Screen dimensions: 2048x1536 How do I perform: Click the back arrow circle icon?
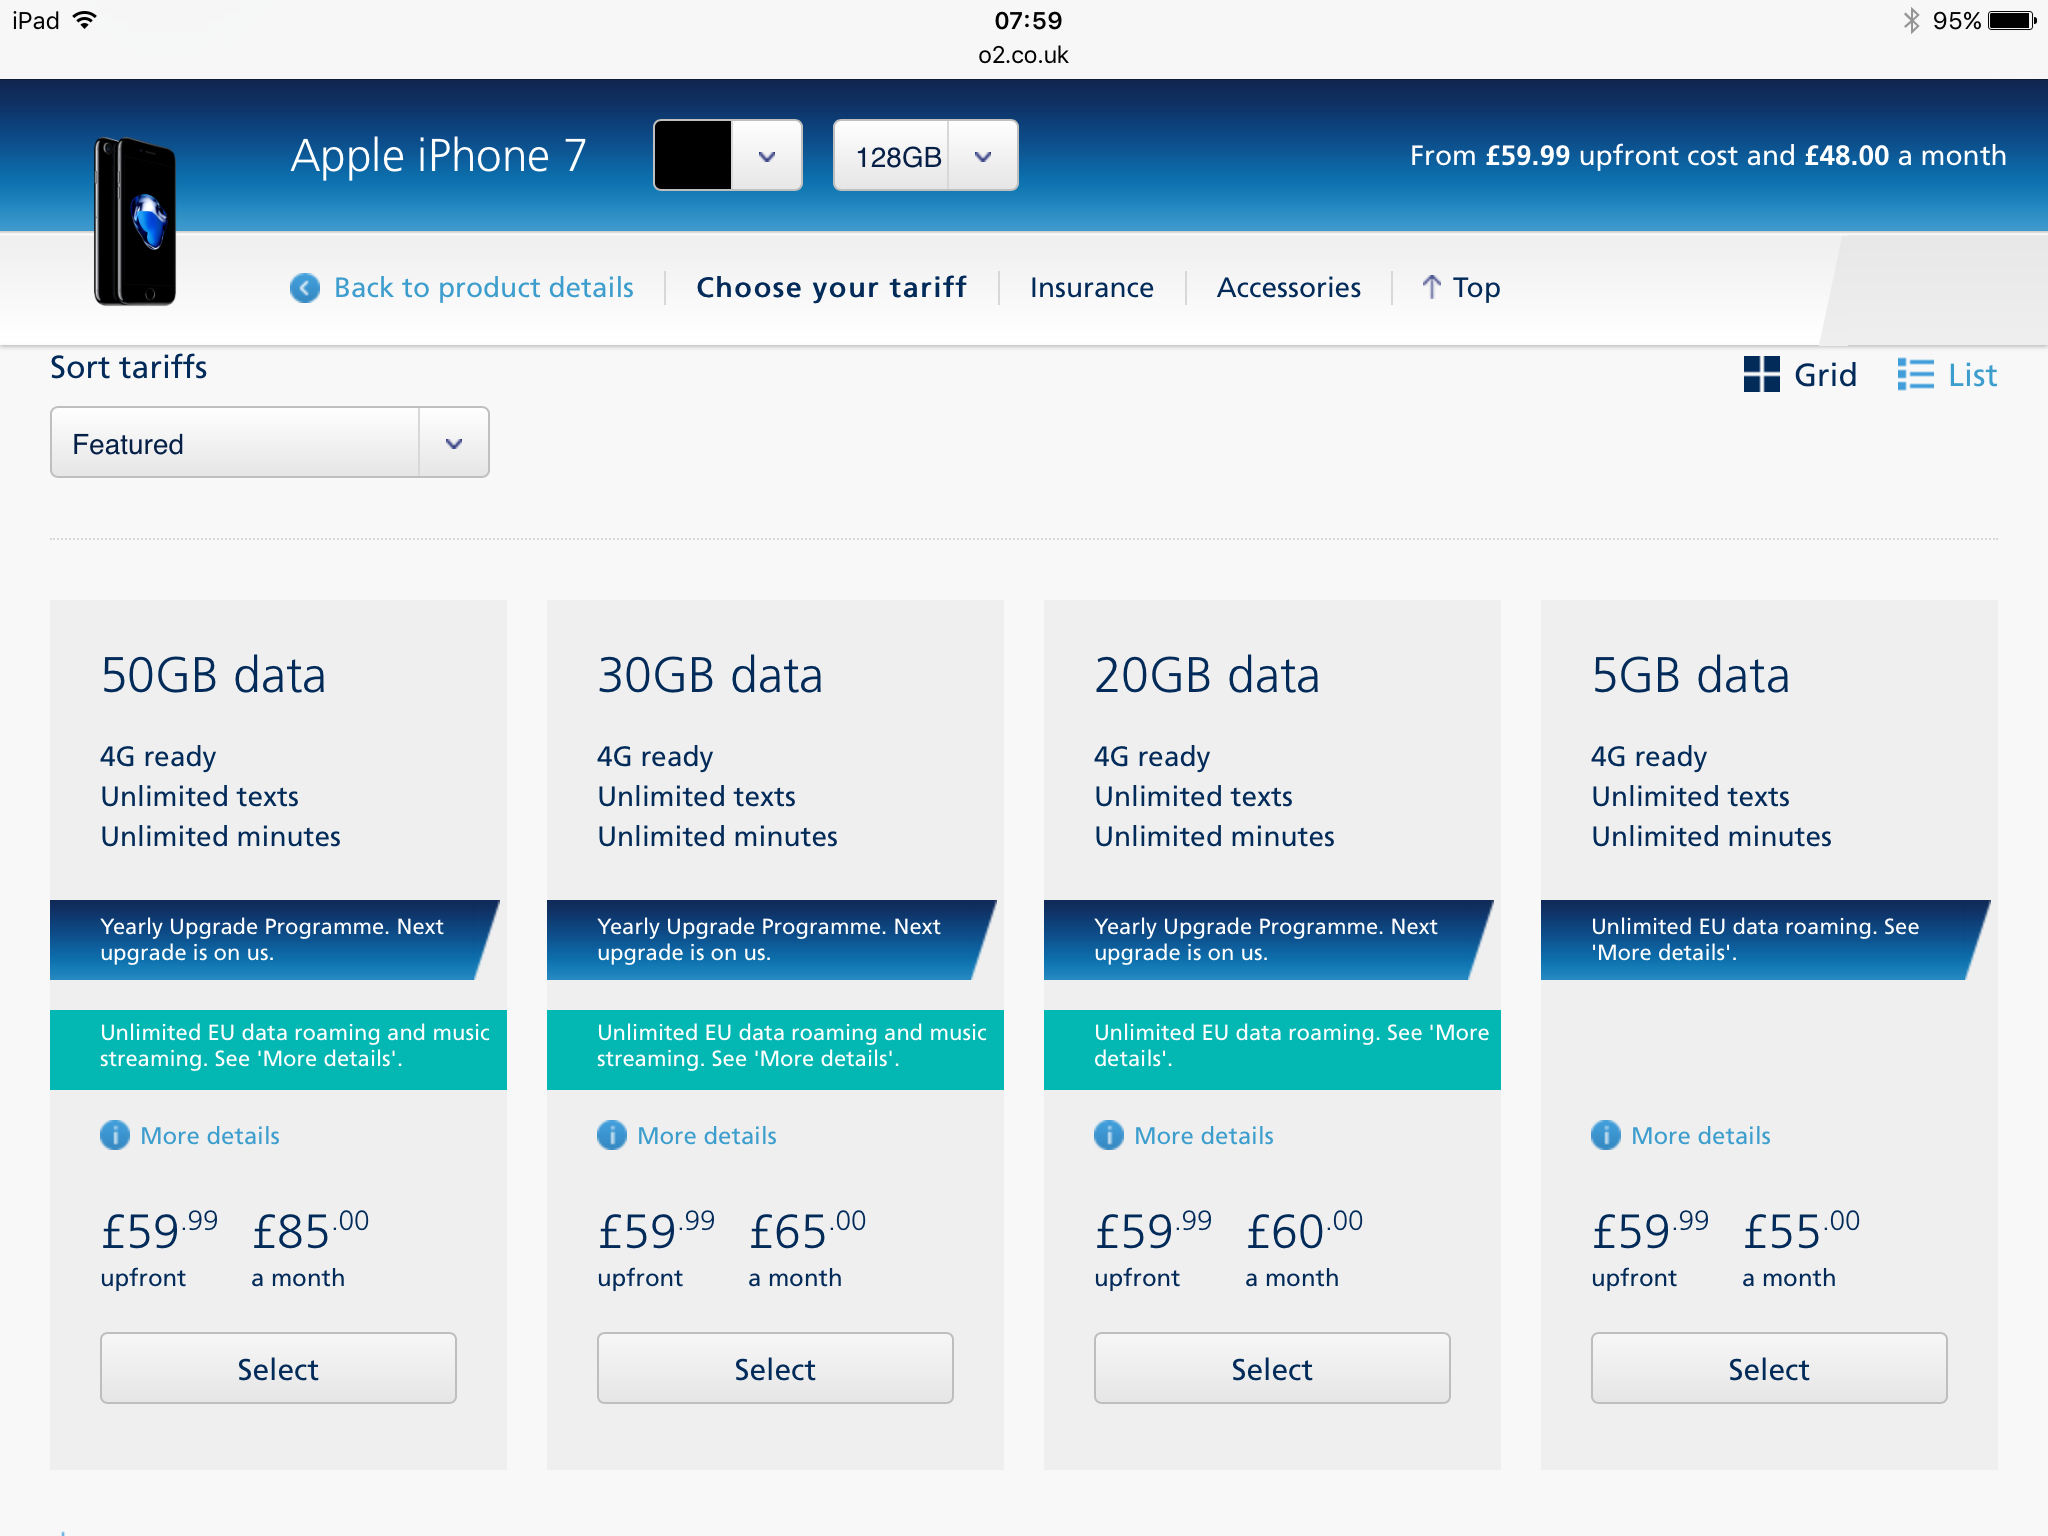(x=305, y=288)
